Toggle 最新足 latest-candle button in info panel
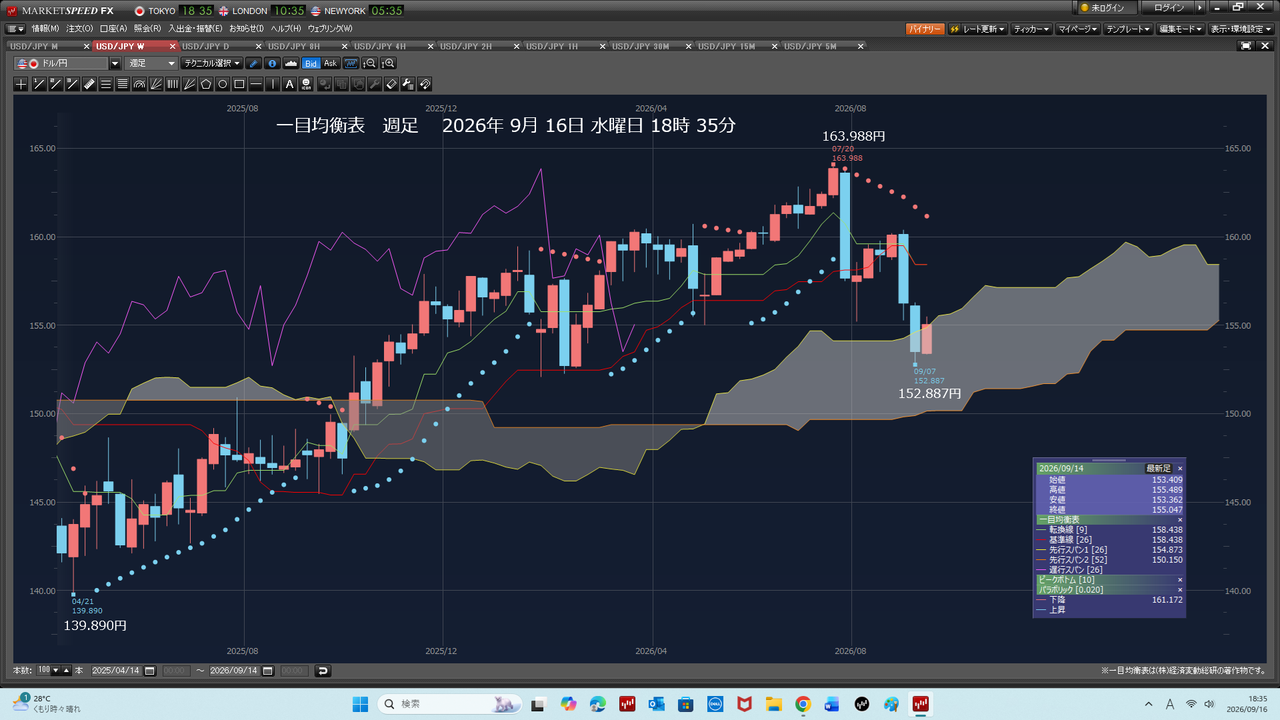The height and width of the screenshot is (720, 1280). pos(1158,468)
